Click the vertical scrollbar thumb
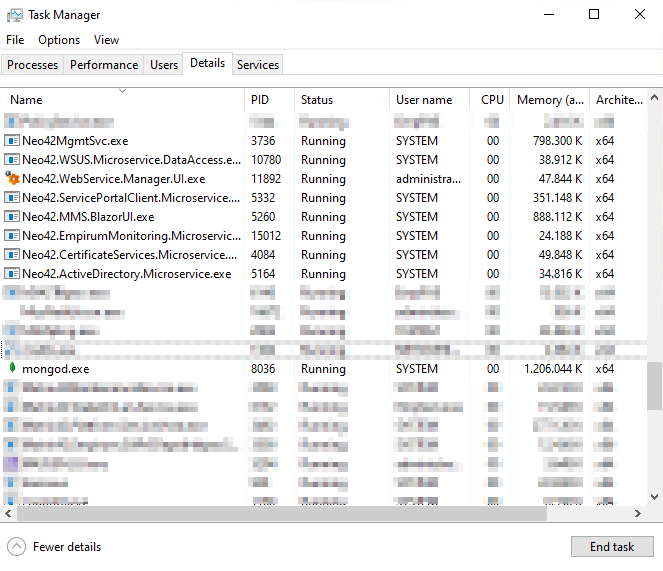The width and height of the screenshot is (663, 571). [655, 386]
